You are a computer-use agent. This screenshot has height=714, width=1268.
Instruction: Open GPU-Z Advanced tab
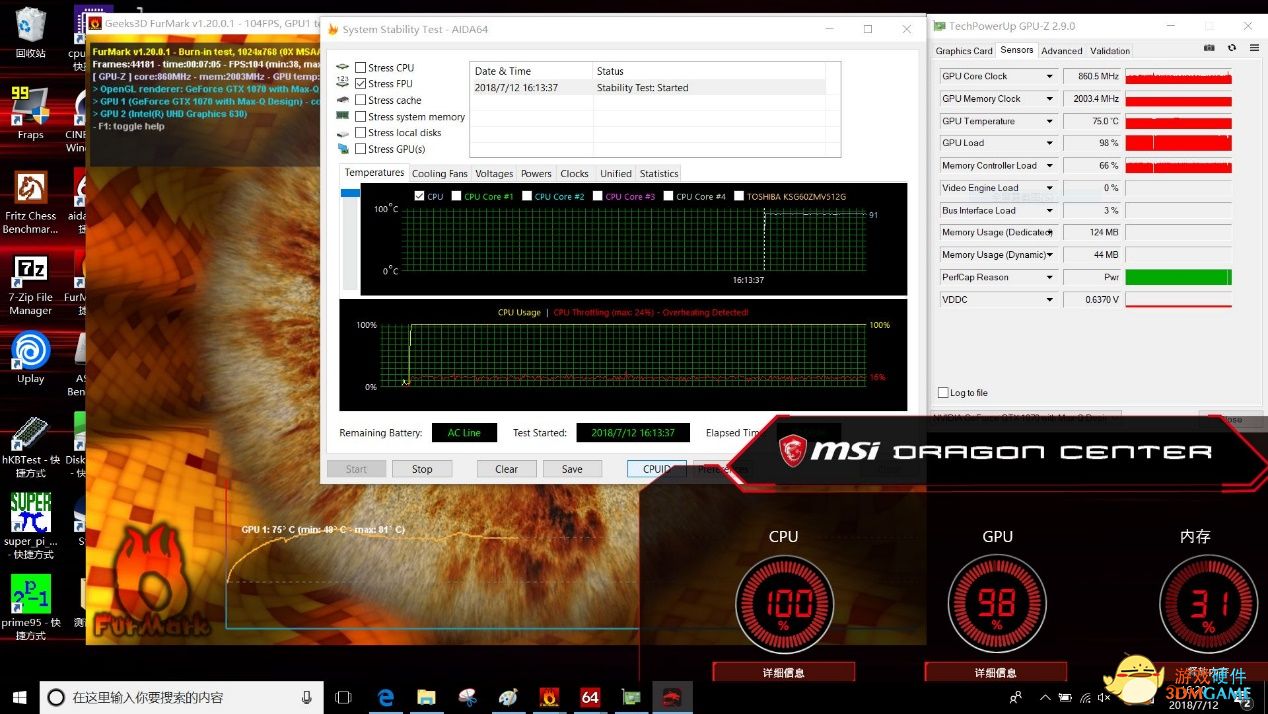coord(1061,51)
